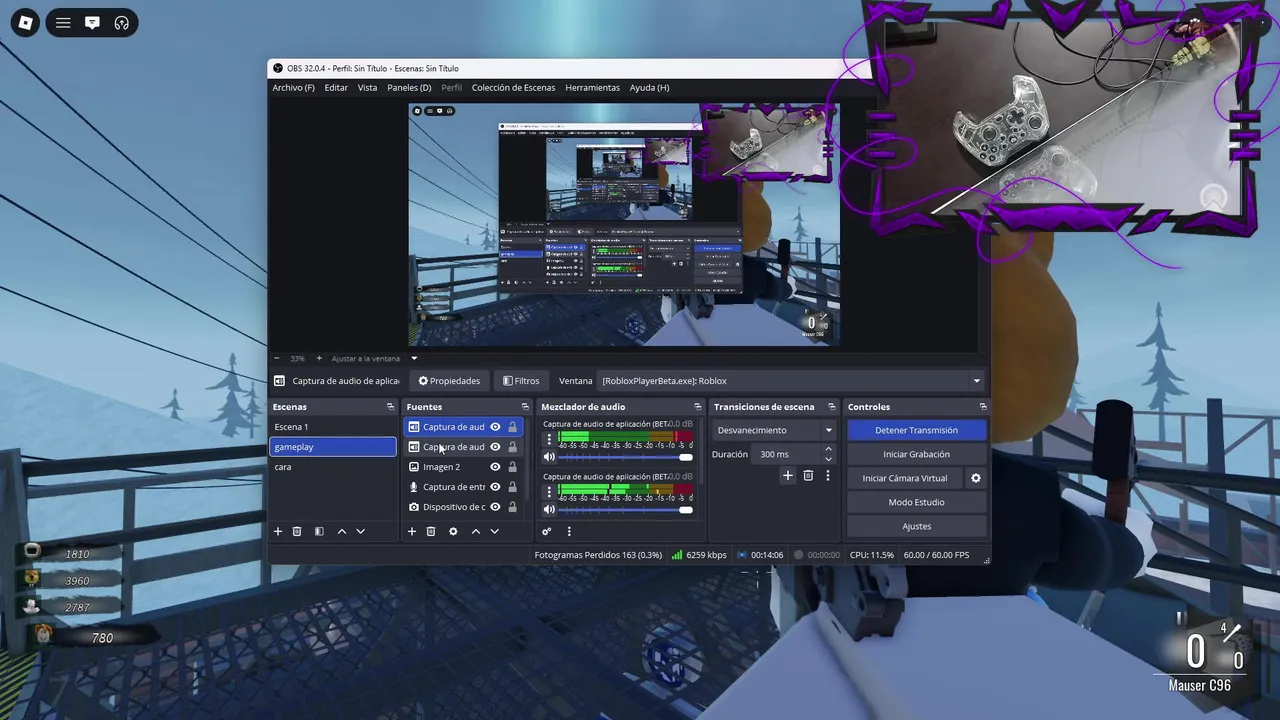Open the Ventana RobloxPlayerBeta.exe combo box
This screenshot has width=1280, height=720.
[792, 381]
